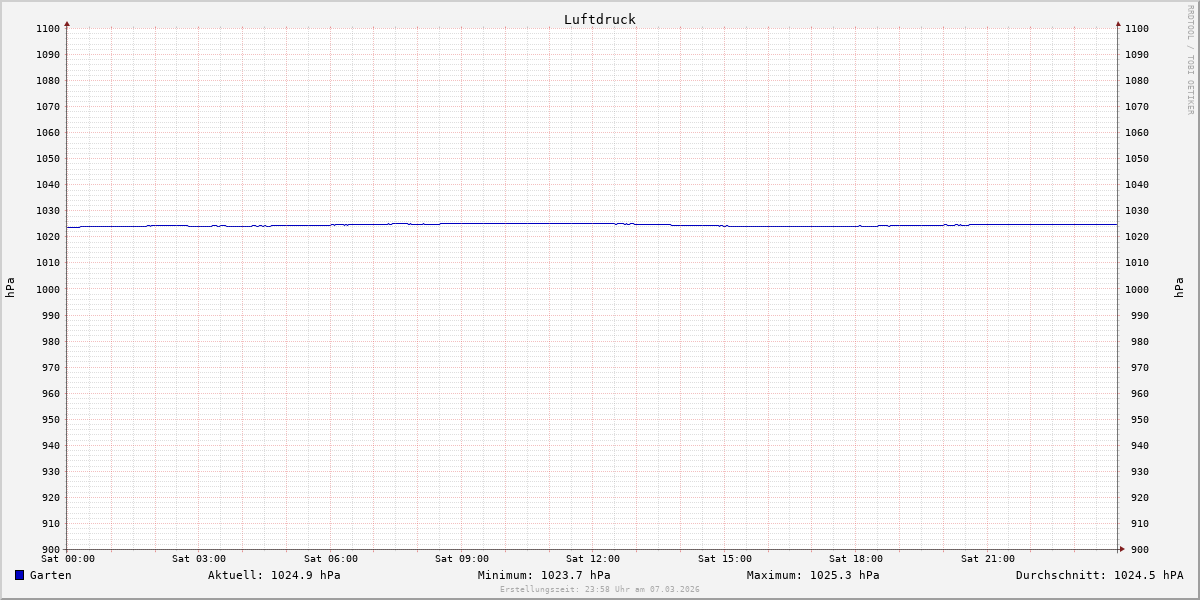Click the Sat 06:00 time axis label
The width and height of the screenshot is (1200, 600).
(331, 559)
